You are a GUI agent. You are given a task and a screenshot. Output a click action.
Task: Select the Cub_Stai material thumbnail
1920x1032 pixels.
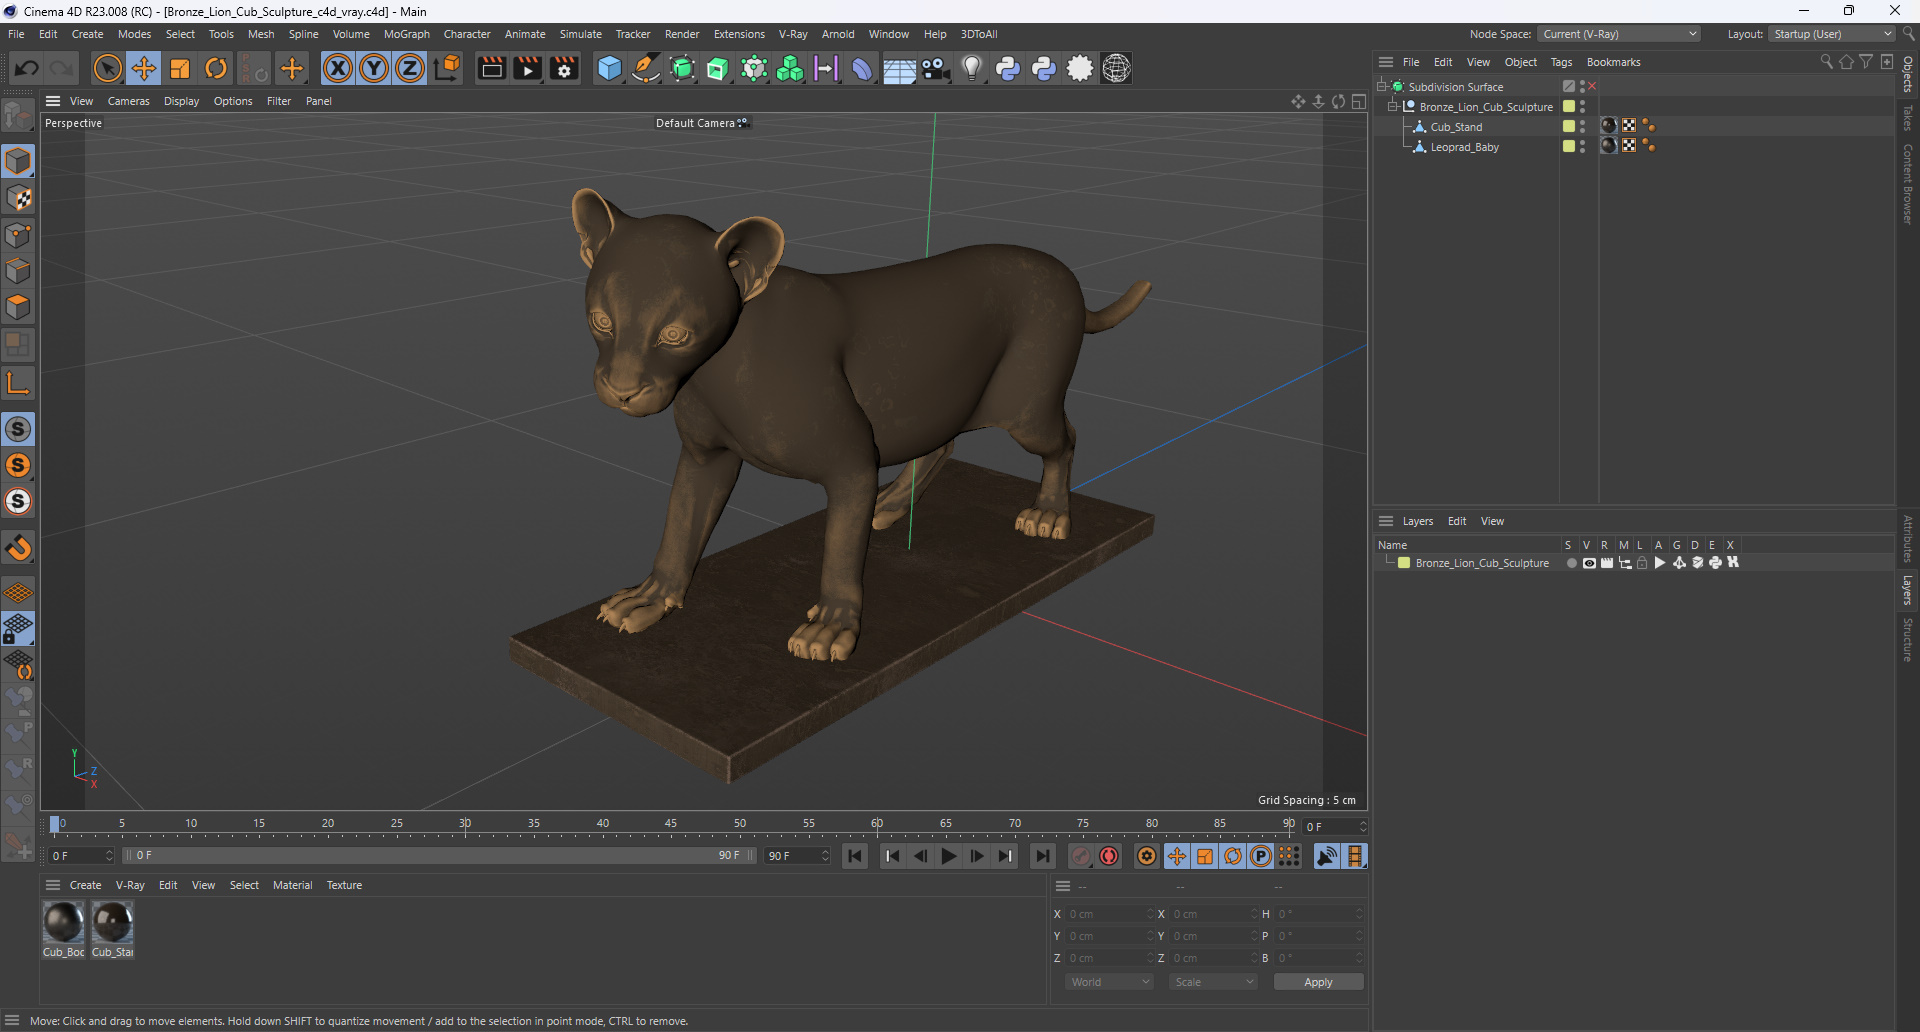[112, 922]
